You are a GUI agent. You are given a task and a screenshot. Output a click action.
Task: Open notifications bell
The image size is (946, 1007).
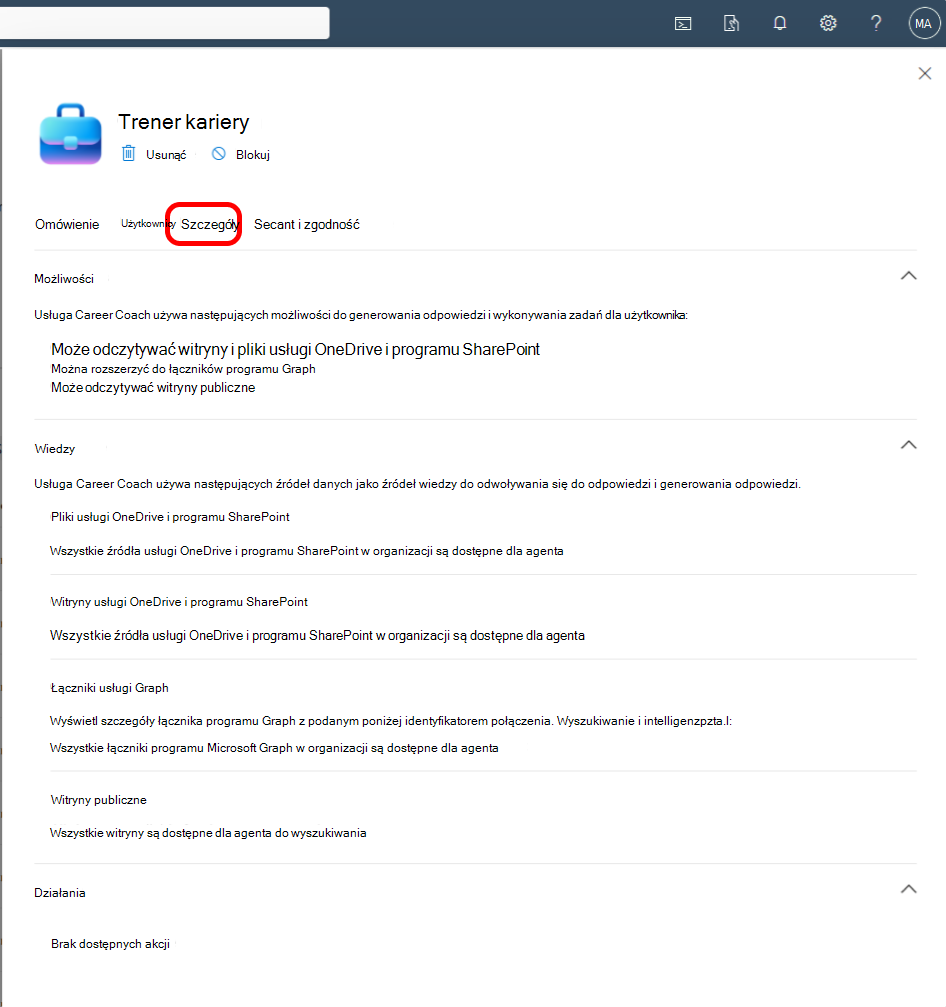[780, 24]
